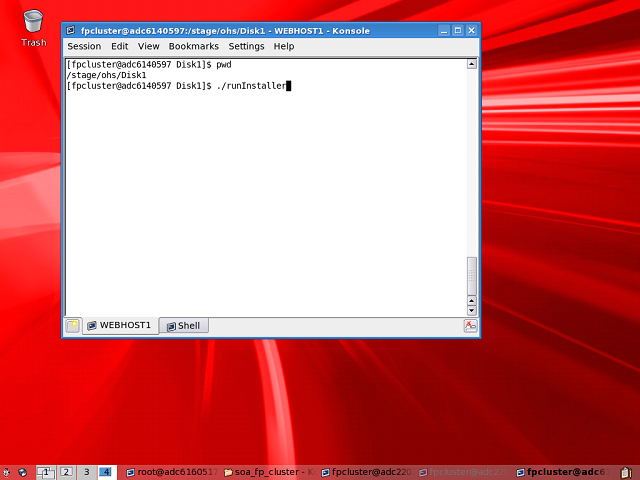Open the Edit menu
The image size is (640, 480).
[120, 46]
